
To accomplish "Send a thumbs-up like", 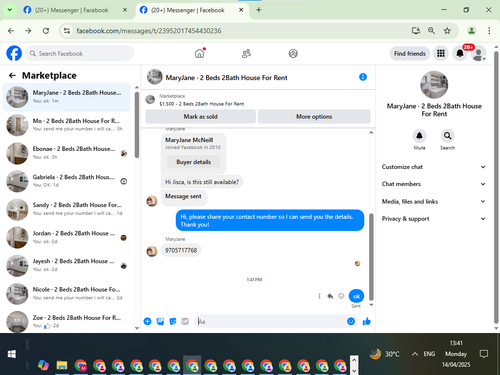I will [x=367, y=321].
